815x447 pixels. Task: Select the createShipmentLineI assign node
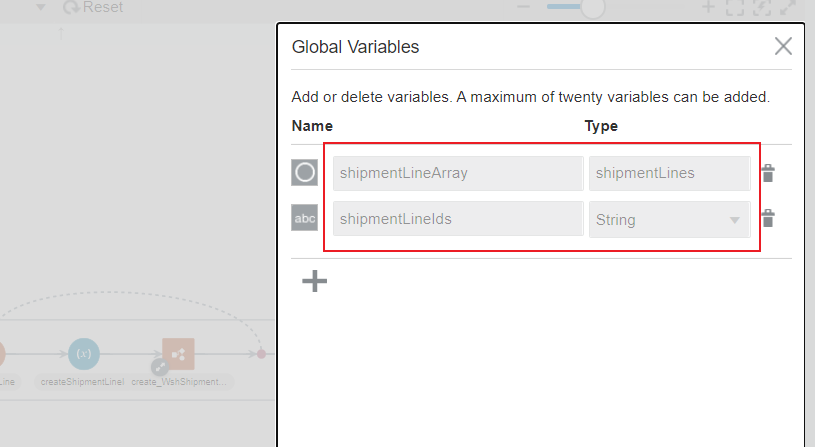(84, 354)
